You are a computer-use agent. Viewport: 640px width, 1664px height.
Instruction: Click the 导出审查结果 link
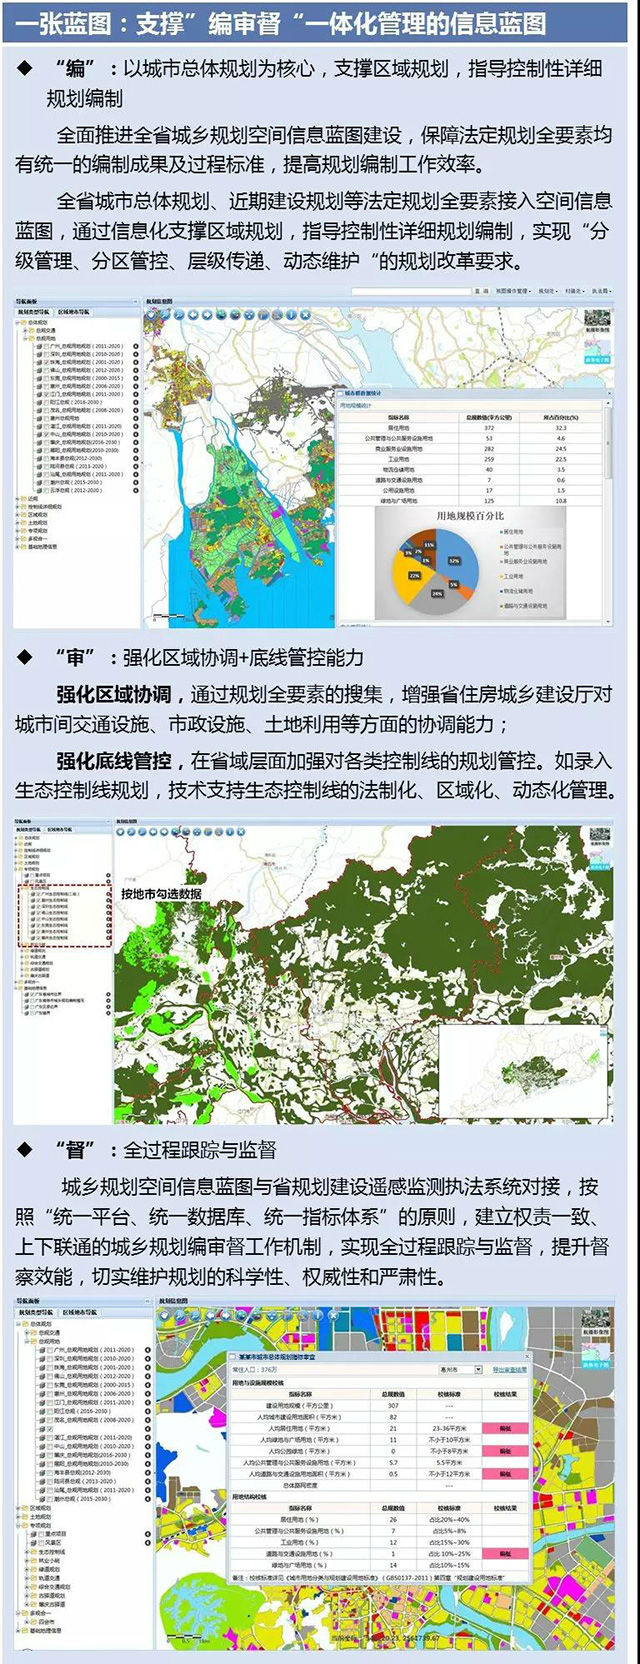[510, 1369]
